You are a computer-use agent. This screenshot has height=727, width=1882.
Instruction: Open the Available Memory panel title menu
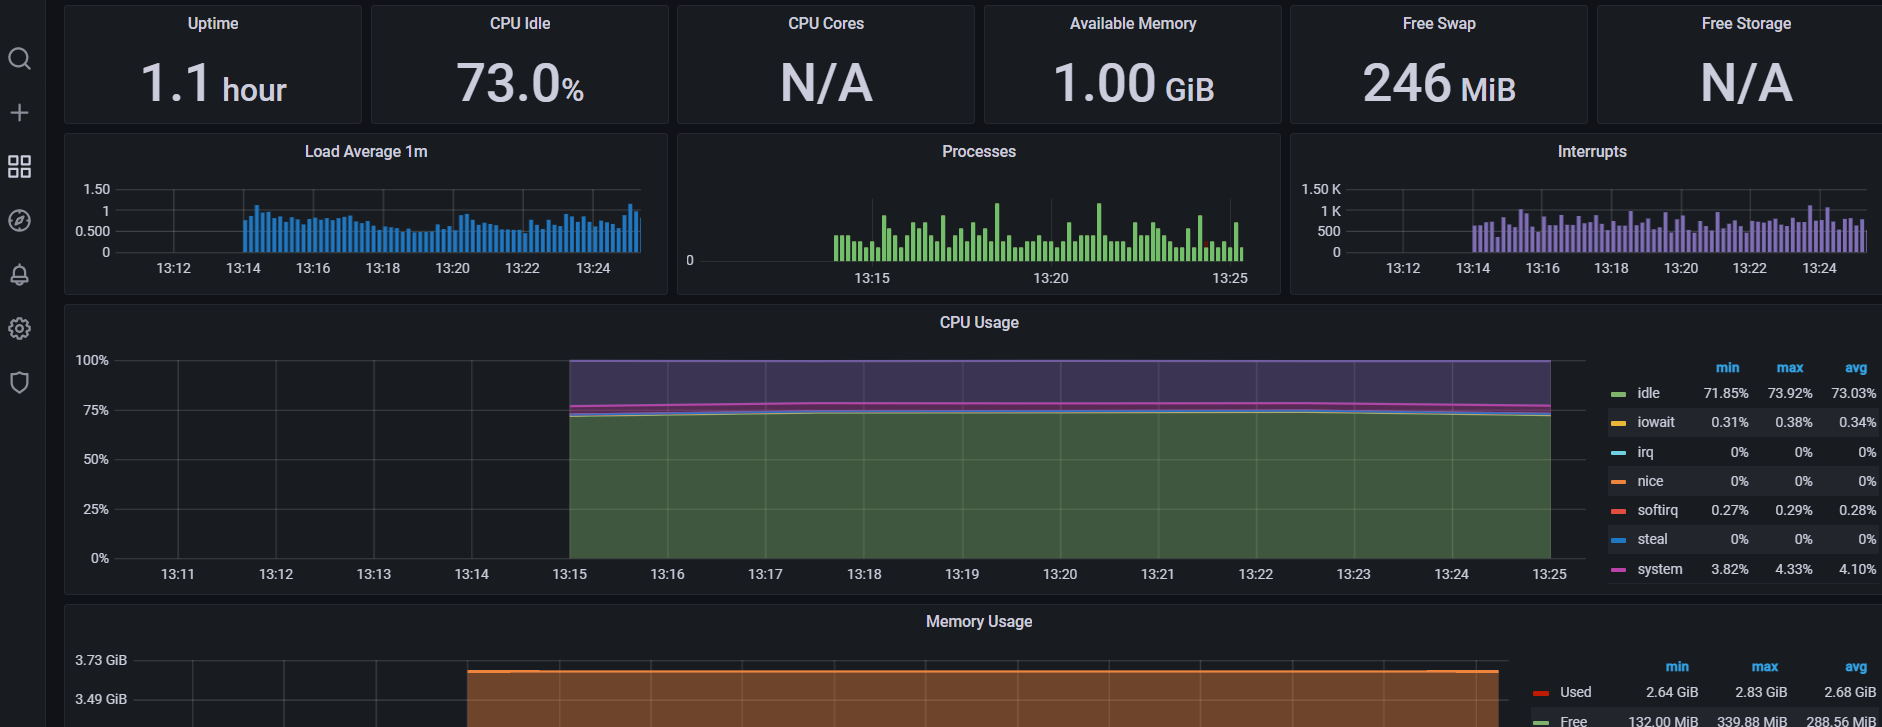(1133, 23)
